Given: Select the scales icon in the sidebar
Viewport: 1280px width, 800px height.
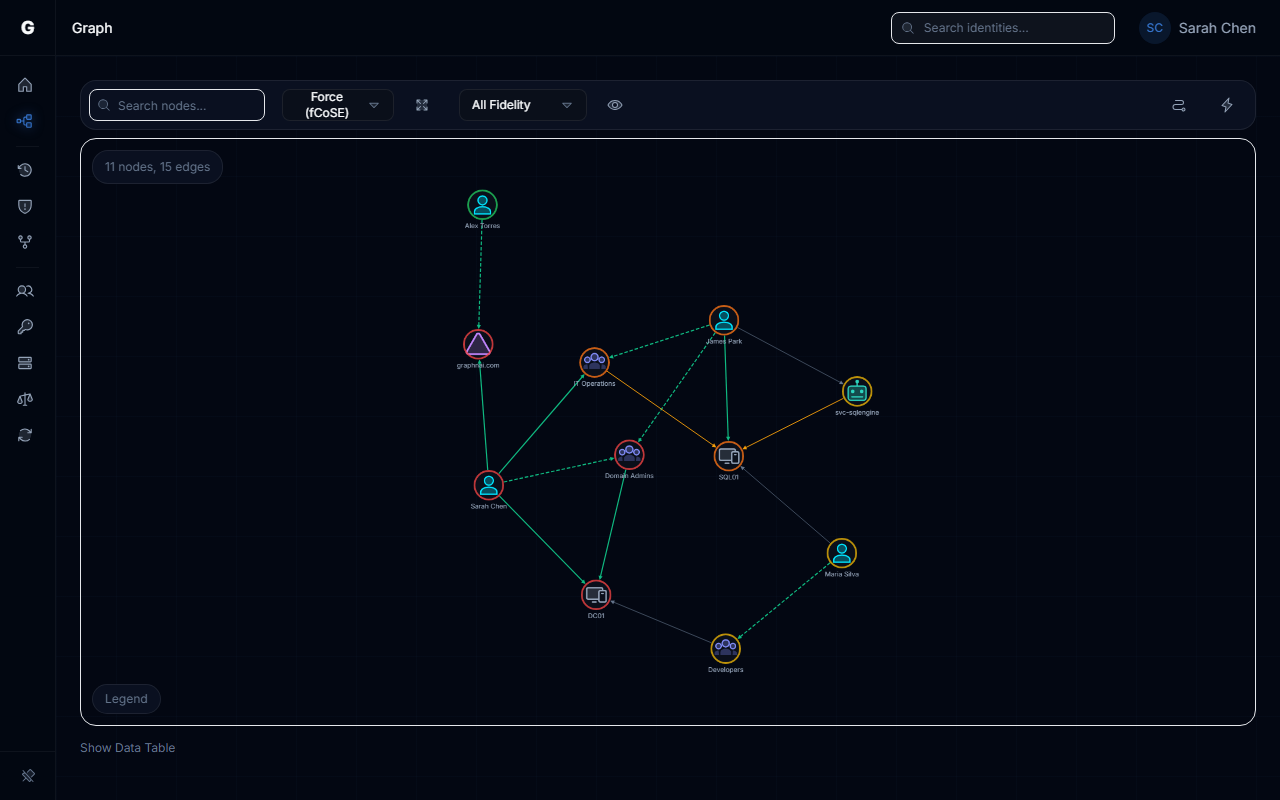Looking at the screenshot, I should tap(25, 399).
